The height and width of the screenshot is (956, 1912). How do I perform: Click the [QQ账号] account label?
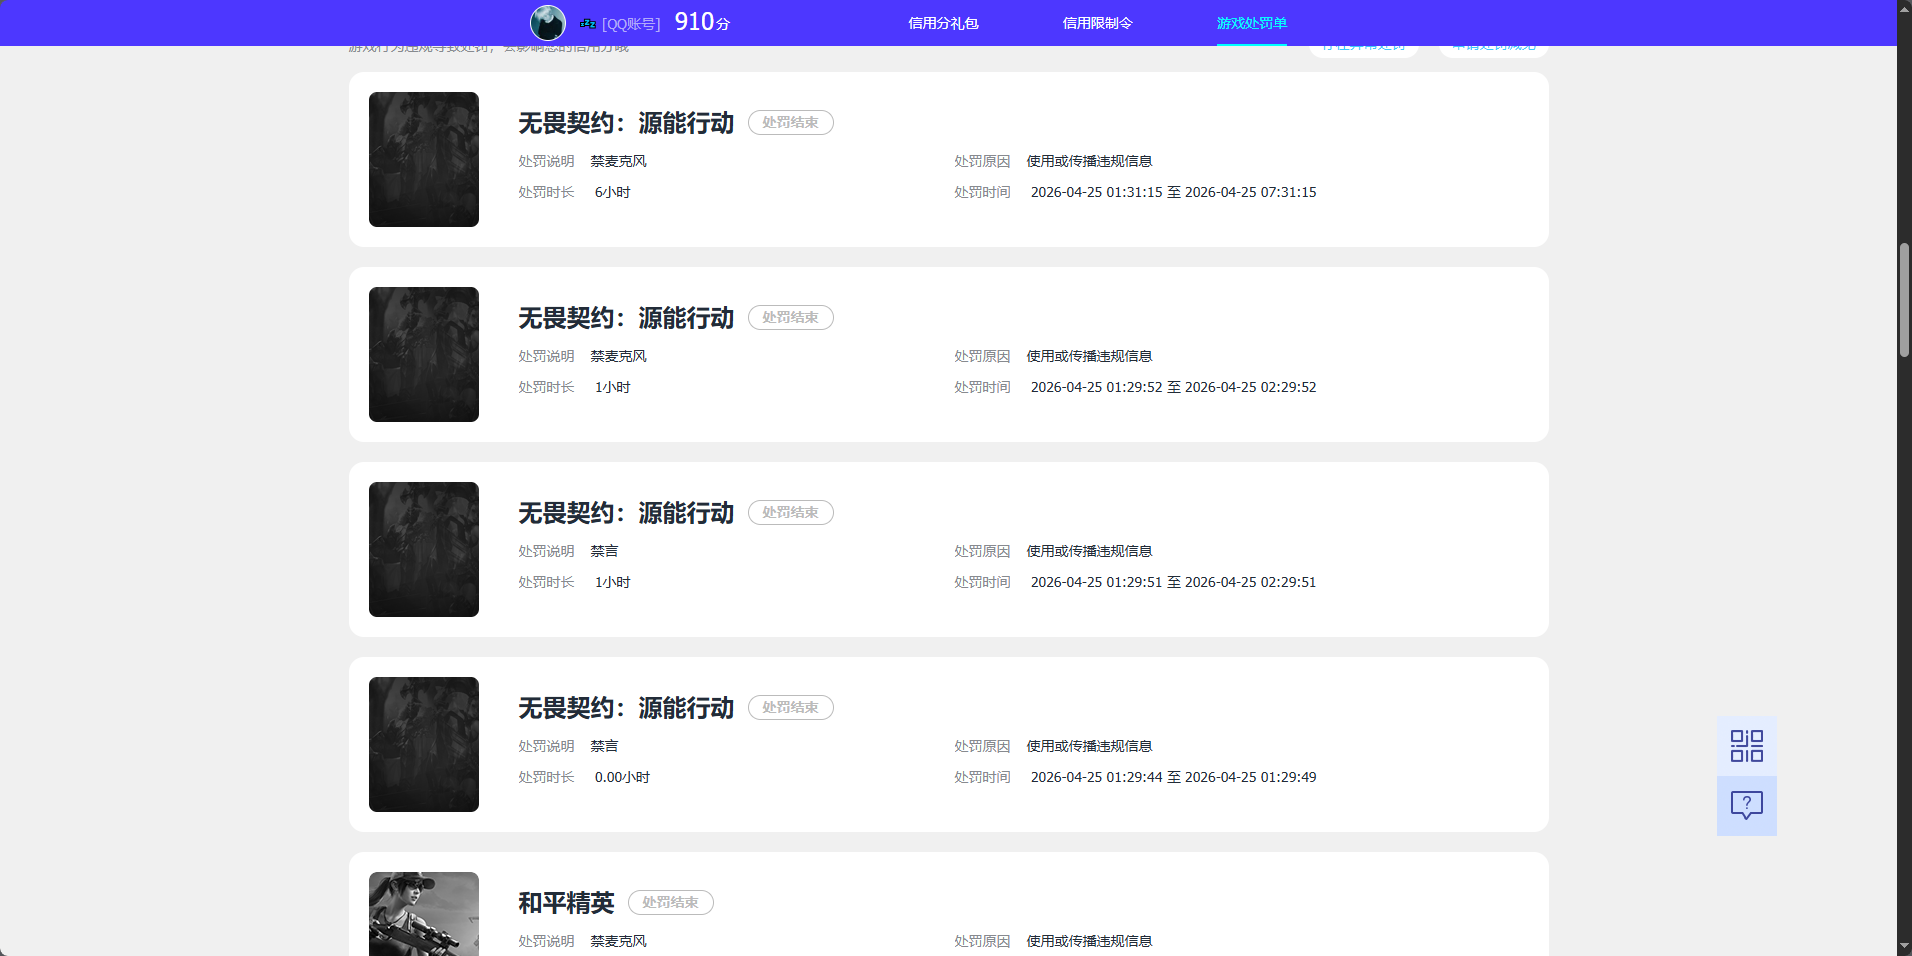click(631, 24)
